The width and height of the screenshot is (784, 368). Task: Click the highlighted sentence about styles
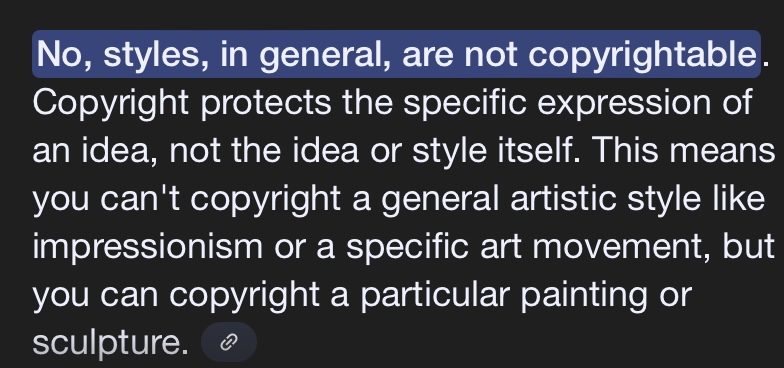click(396, 54)
